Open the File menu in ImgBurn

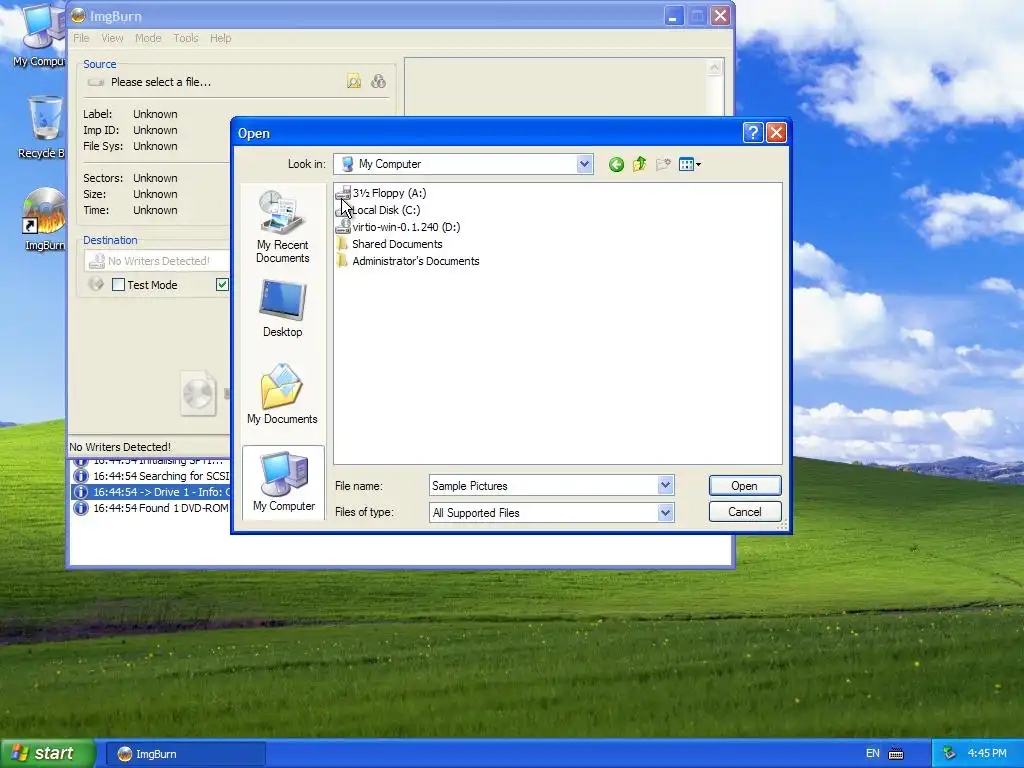coord(81,38)
